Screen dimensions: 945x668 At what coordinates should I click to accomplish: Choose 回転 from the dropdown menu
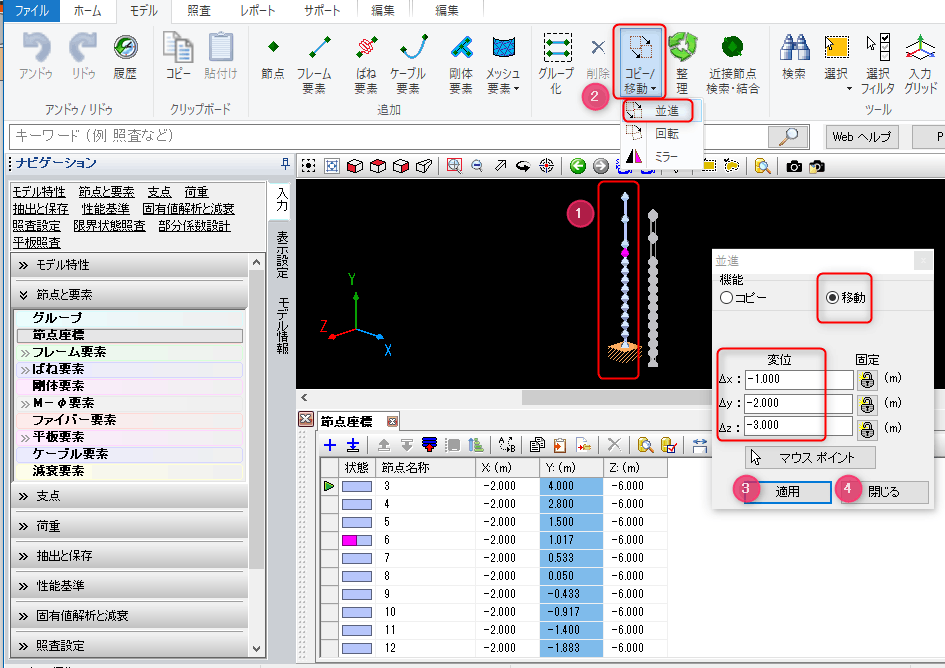[666, 133]
